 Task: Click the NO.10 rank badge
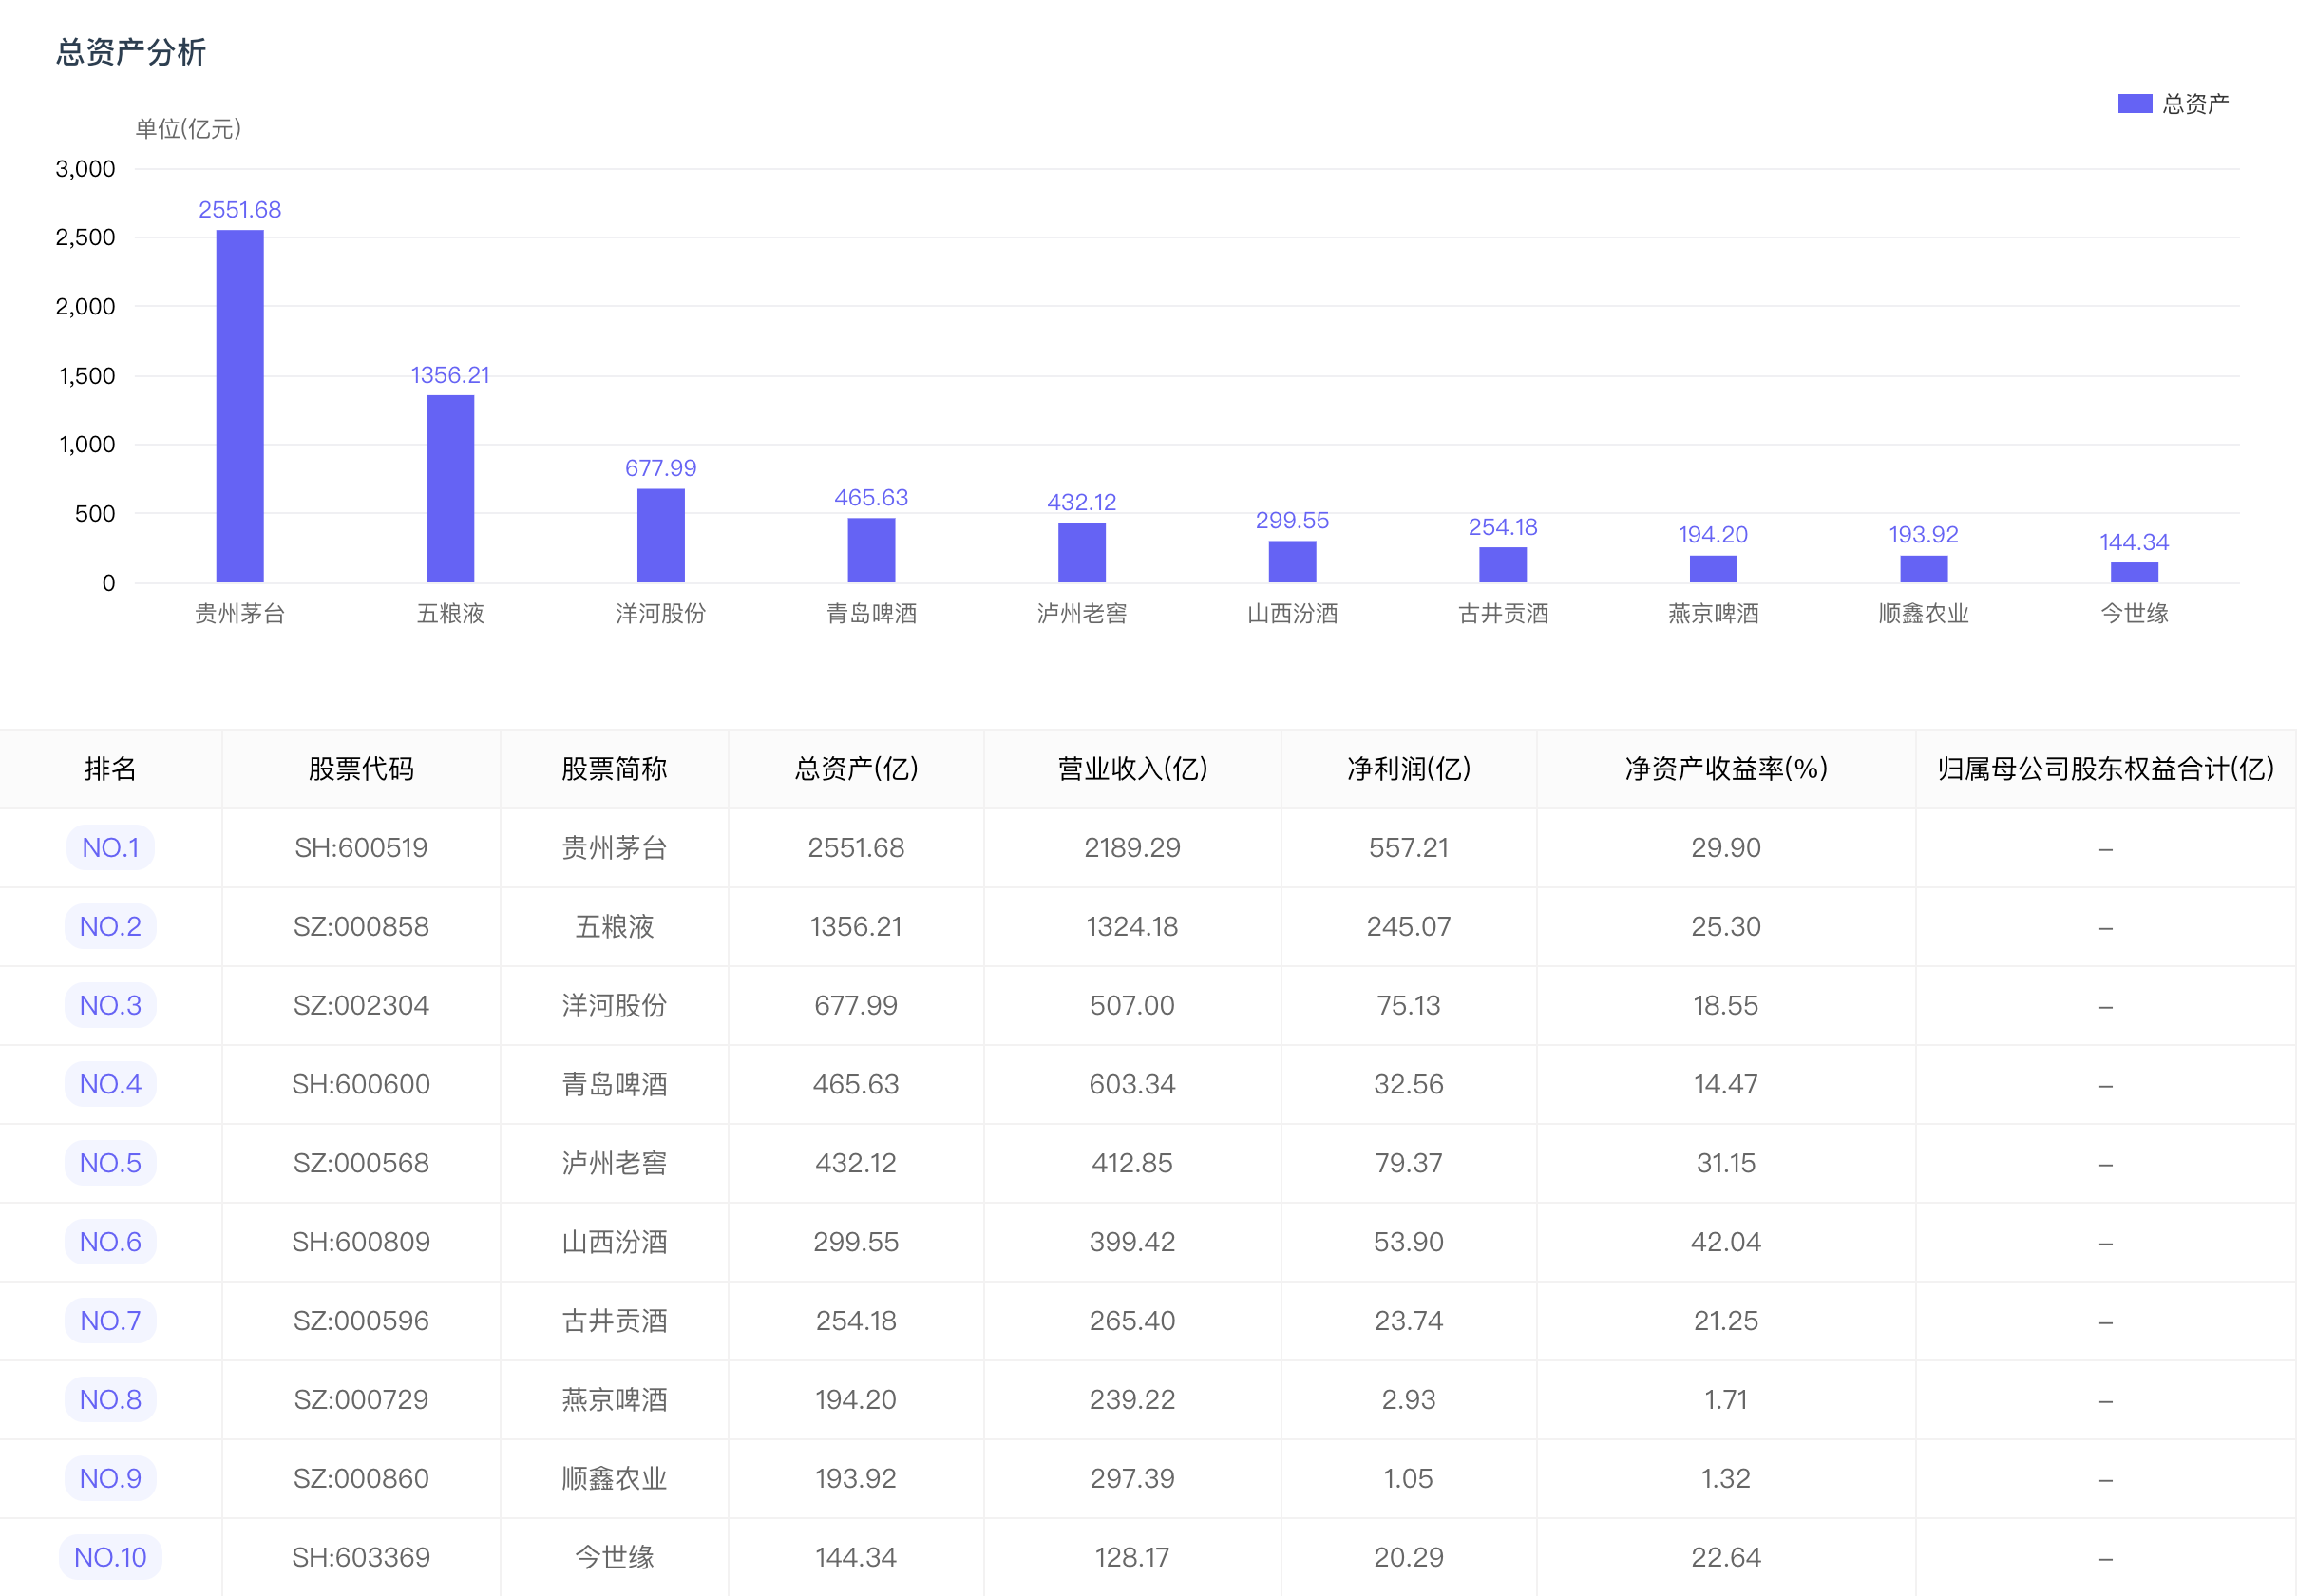[x=111, y=1557]
